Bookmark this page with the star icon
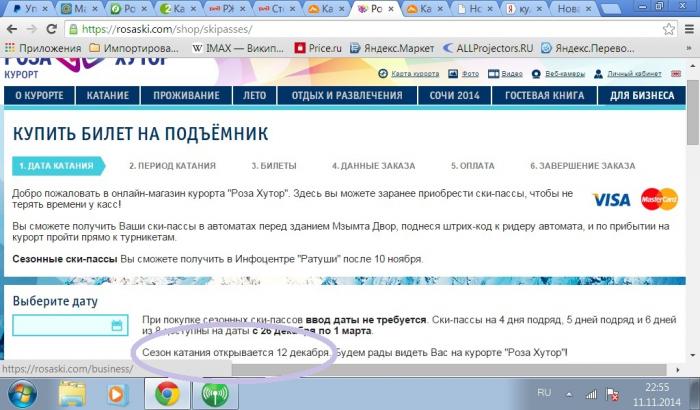The width and height of the screenshot is (700, 410). [668, 29]
